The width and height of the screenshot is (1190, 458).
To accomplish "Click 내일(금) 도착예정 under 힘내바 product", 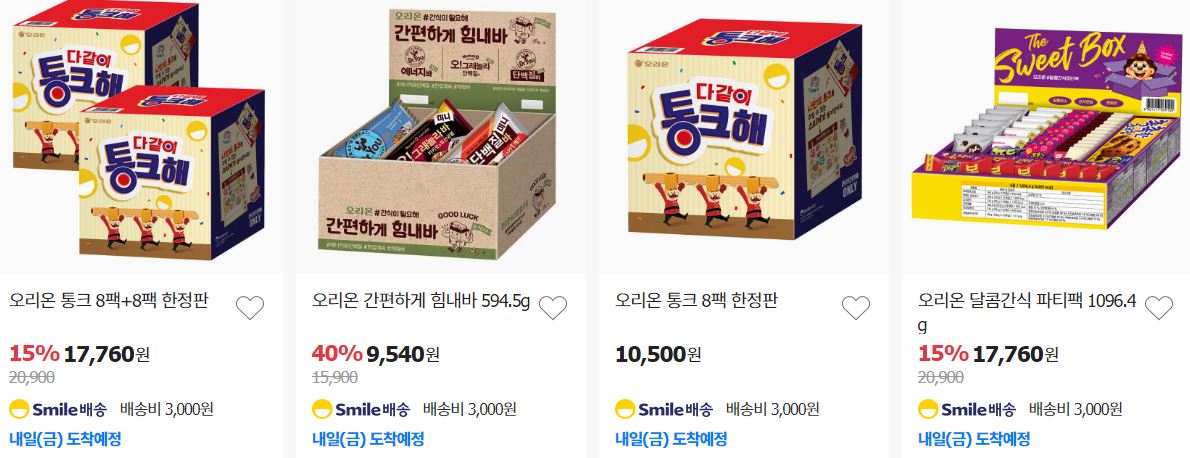I will coord(368,439).
